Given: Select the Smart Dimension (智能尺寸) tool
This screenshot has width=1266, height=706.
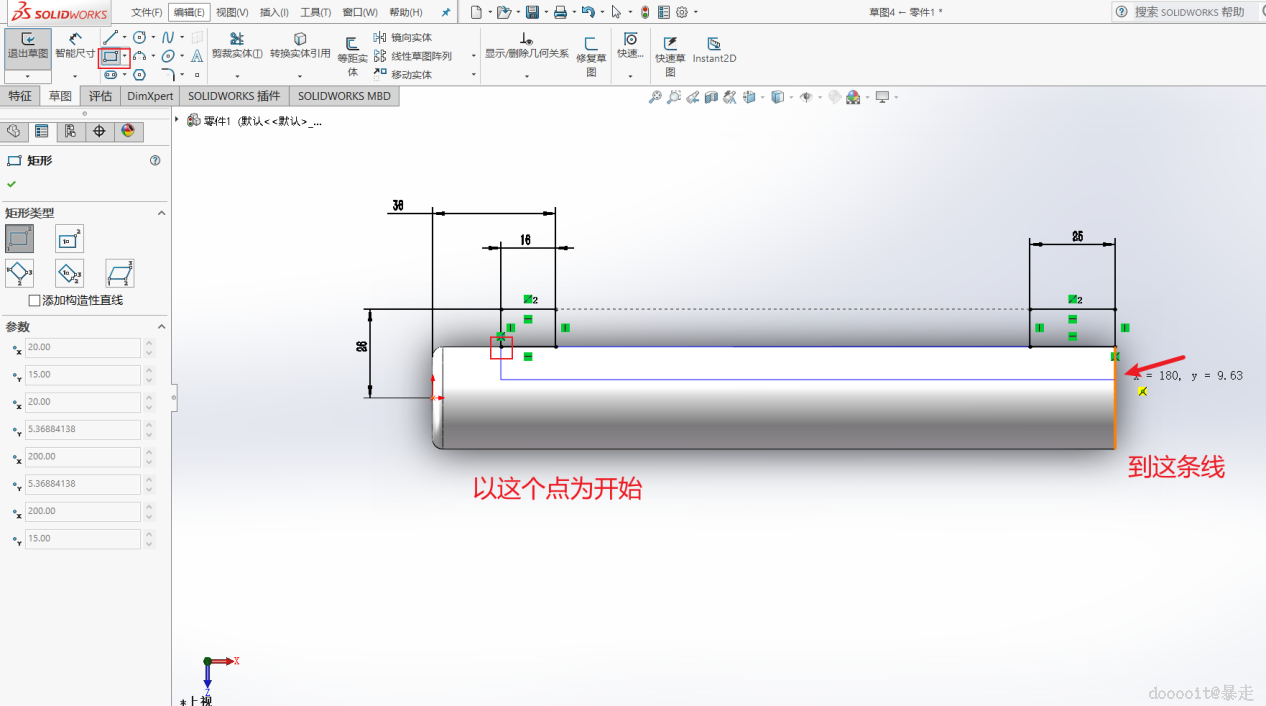Looking at the screenshot, I should (75, 46).
